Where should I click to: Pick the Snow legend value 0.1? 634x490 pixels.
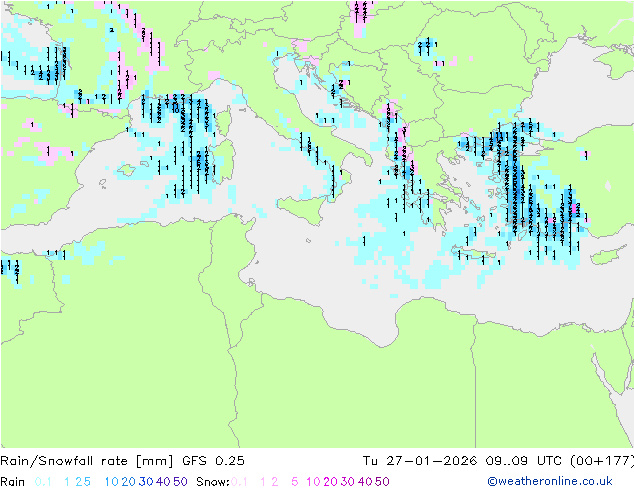(239, 482)
